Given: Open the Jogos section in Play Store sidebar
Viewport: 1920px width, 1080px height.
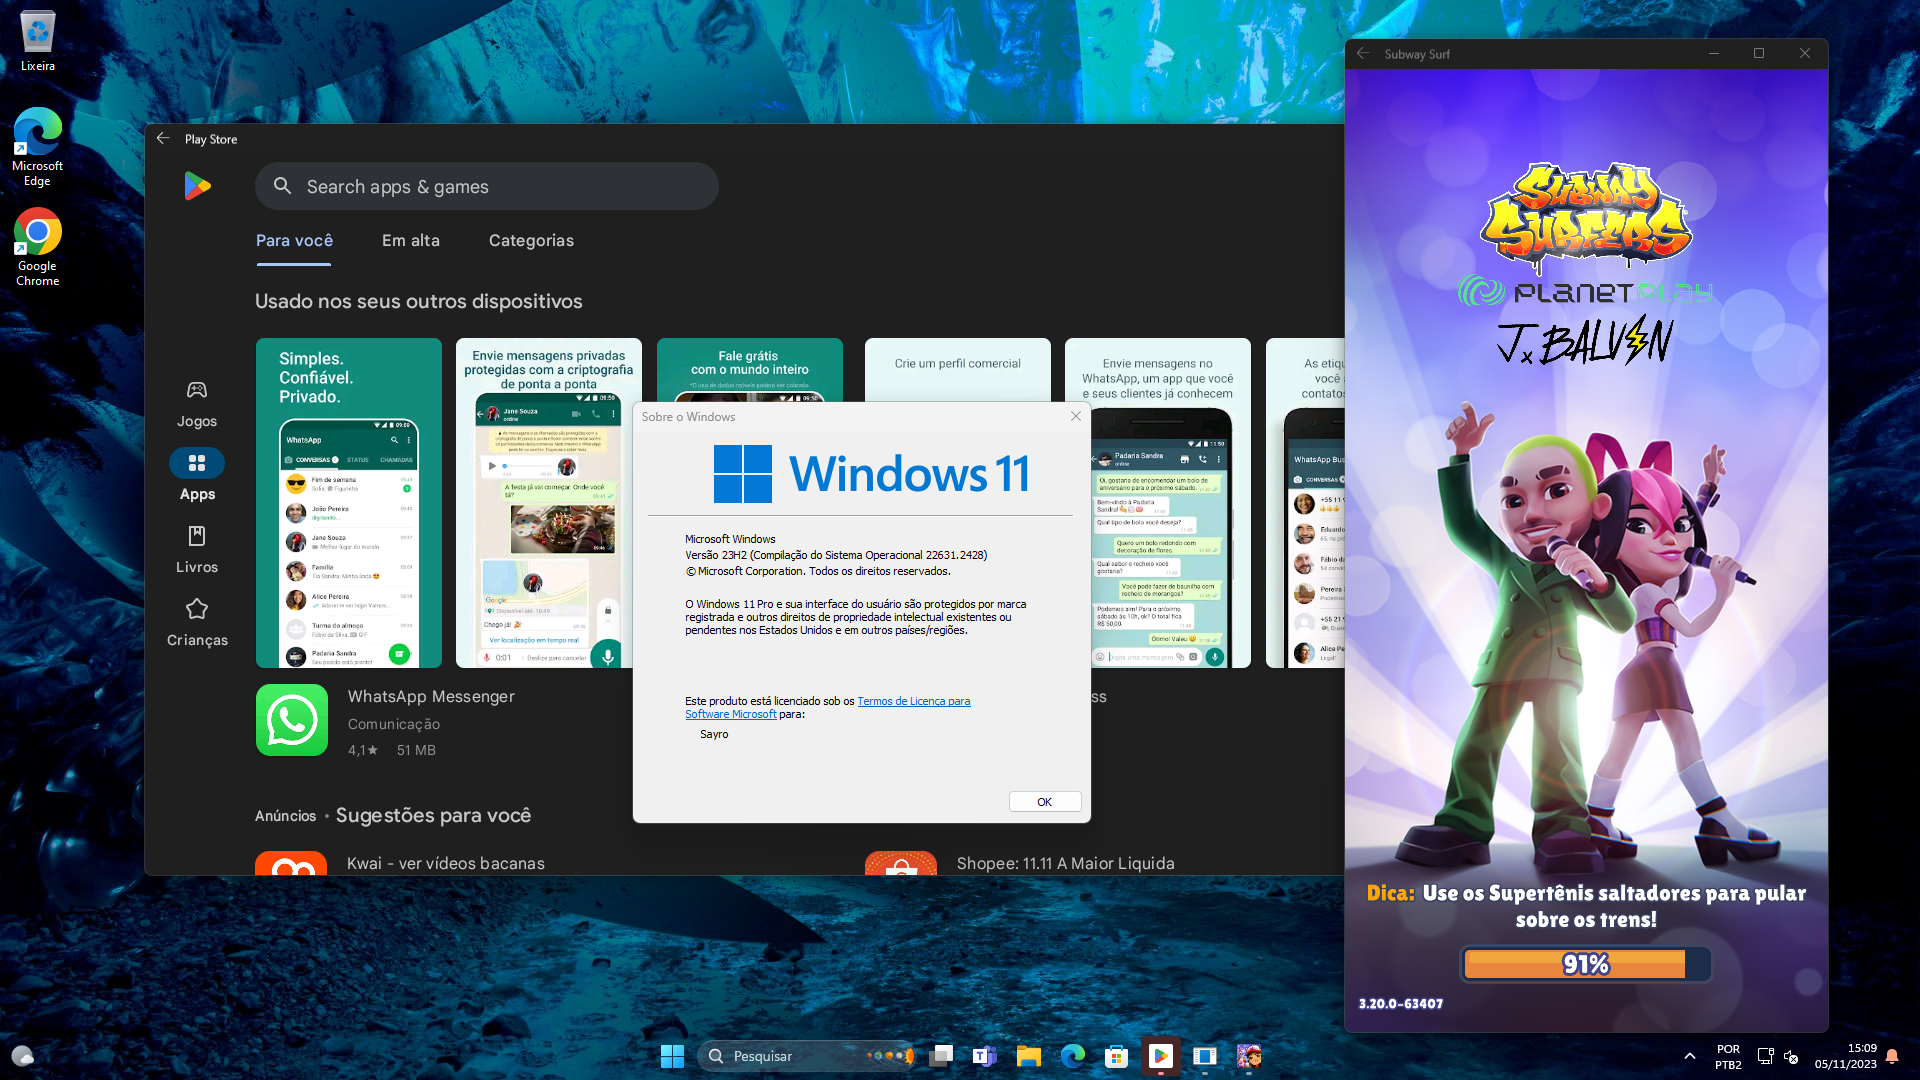Looking at the screenshot, I should (x=197, y=403).
